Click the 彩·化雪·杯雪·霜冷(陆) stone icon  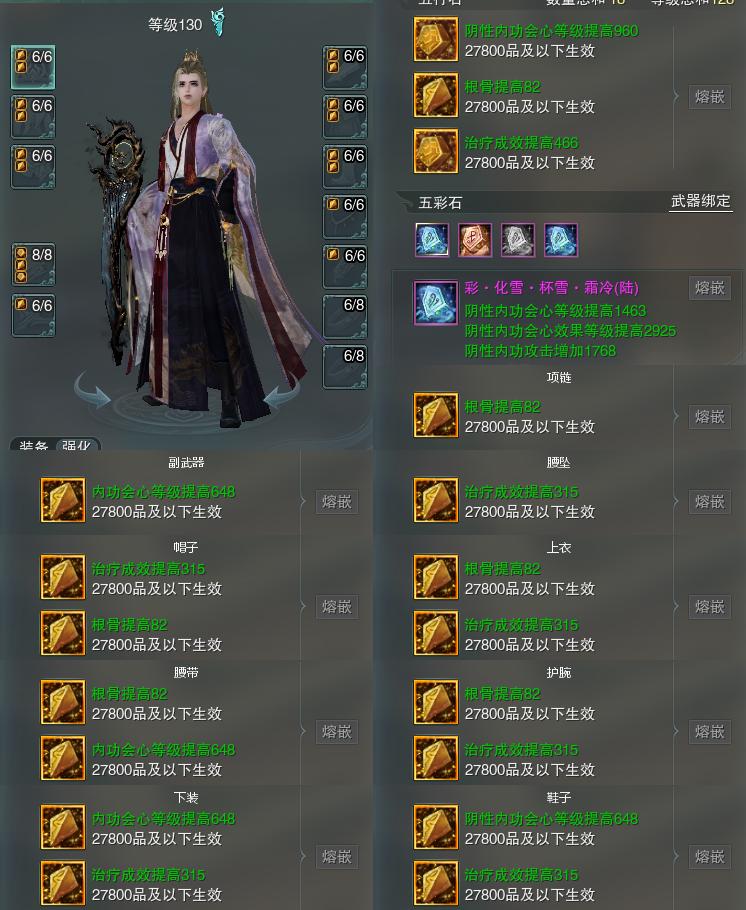coord(435,303)
